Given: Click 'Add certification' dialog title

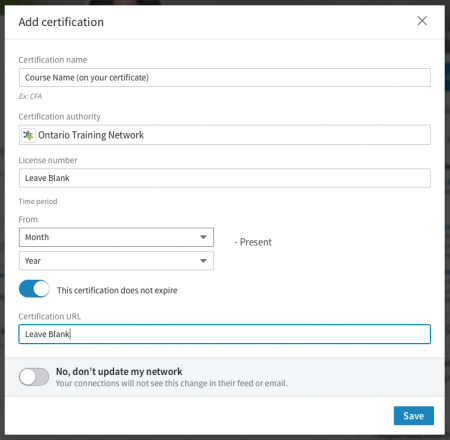Looking at the screenshot, I should pyautogui.click(x=61, y=22).
